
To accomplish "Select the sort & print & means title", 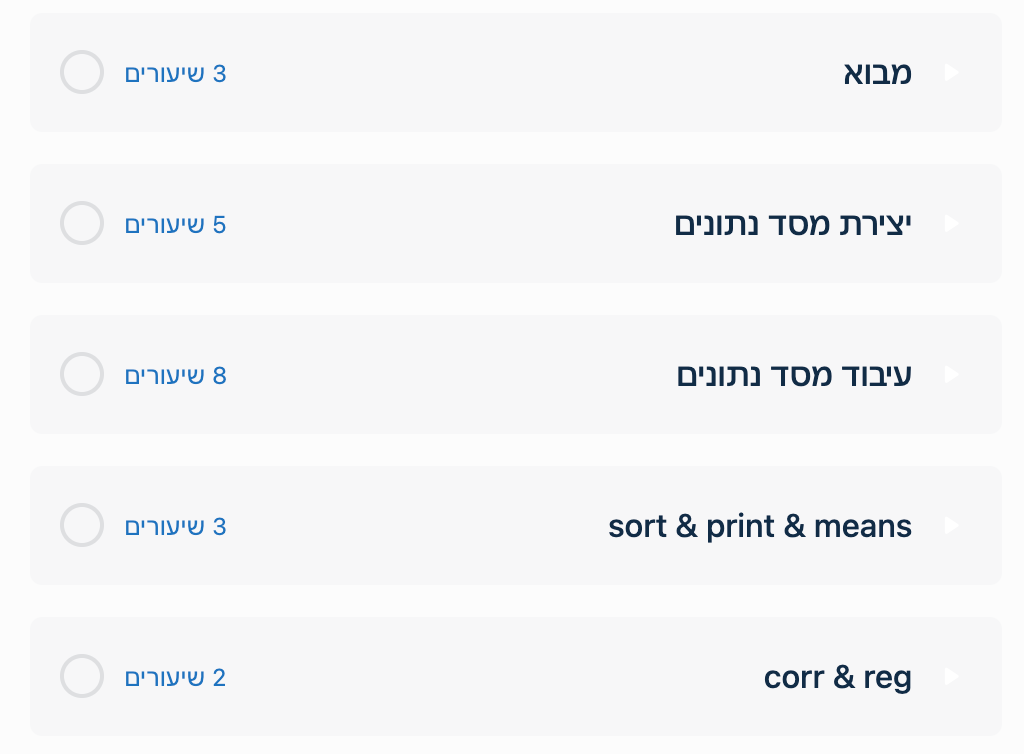I will coord(760,526).
